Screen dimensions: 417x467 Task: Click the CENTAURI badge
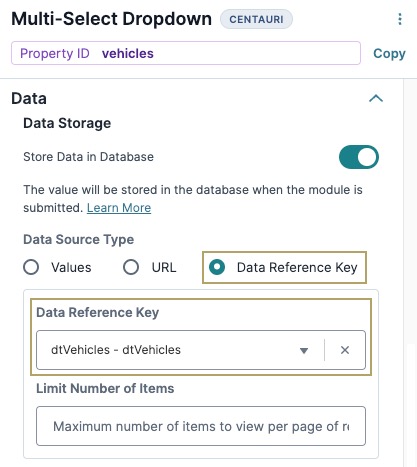pos(256,19)
